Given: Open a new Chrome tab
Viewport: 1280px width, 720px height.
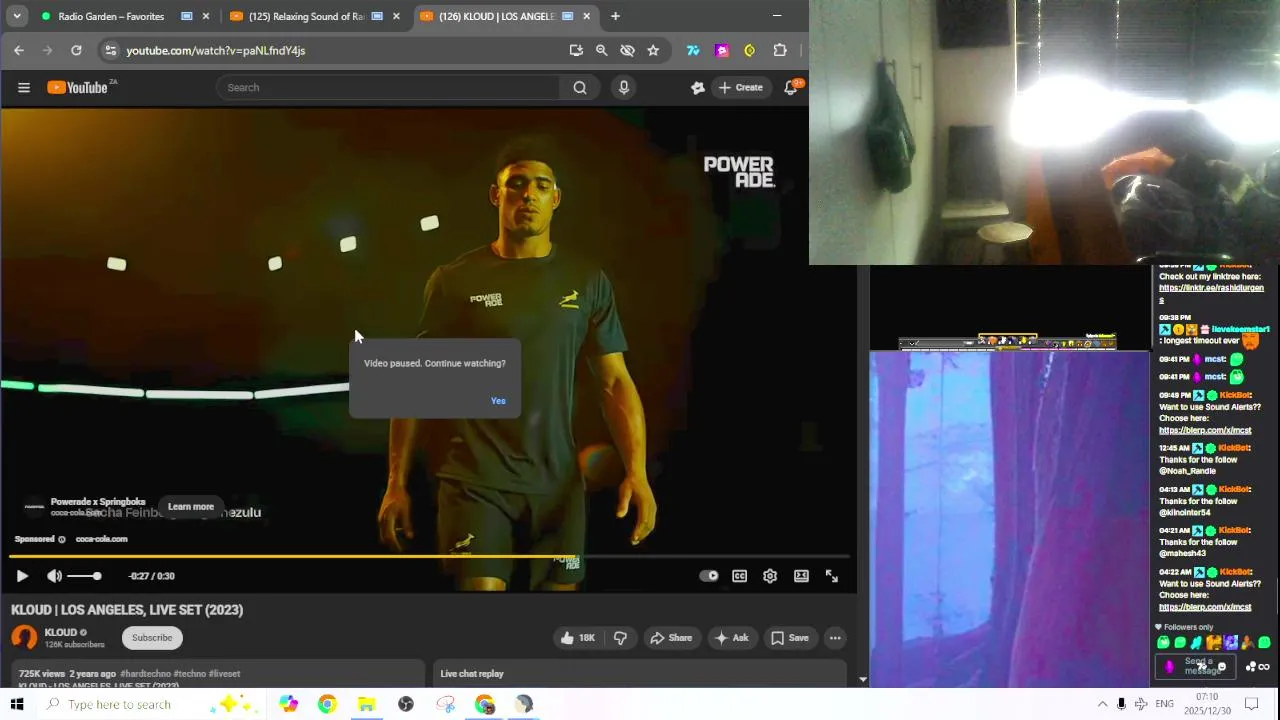Looking at the screenshot, I should pos(615,16).
